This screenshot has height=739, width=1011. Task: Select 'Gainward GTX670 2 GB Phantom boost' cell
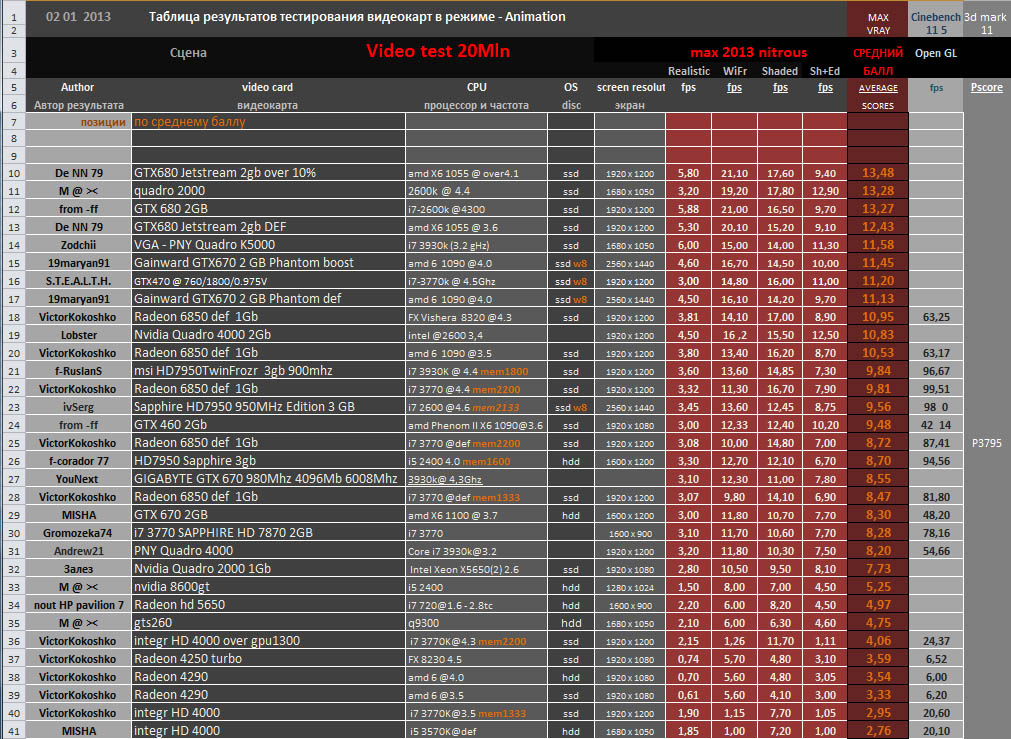click(x=268, y=263)
